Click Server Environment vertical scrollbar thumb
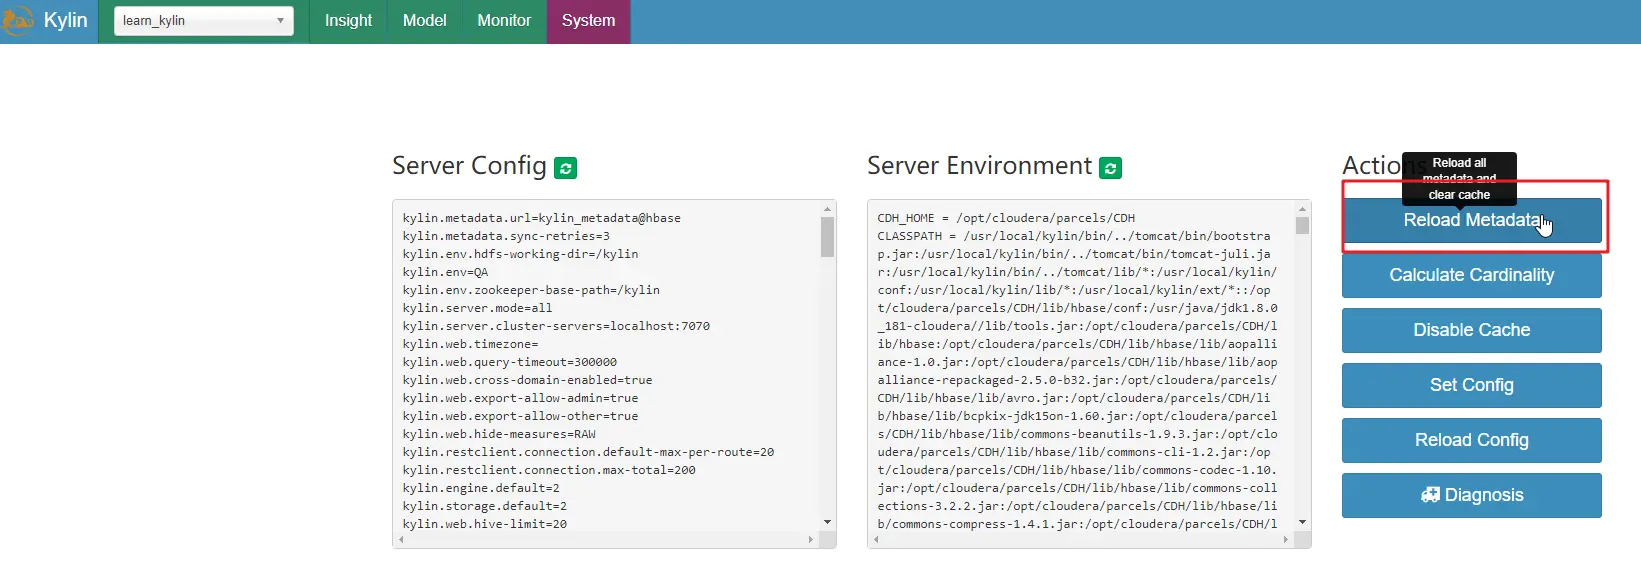Screen dimensions: 1641x581 pyautogui.click(x=1302, y=225)
